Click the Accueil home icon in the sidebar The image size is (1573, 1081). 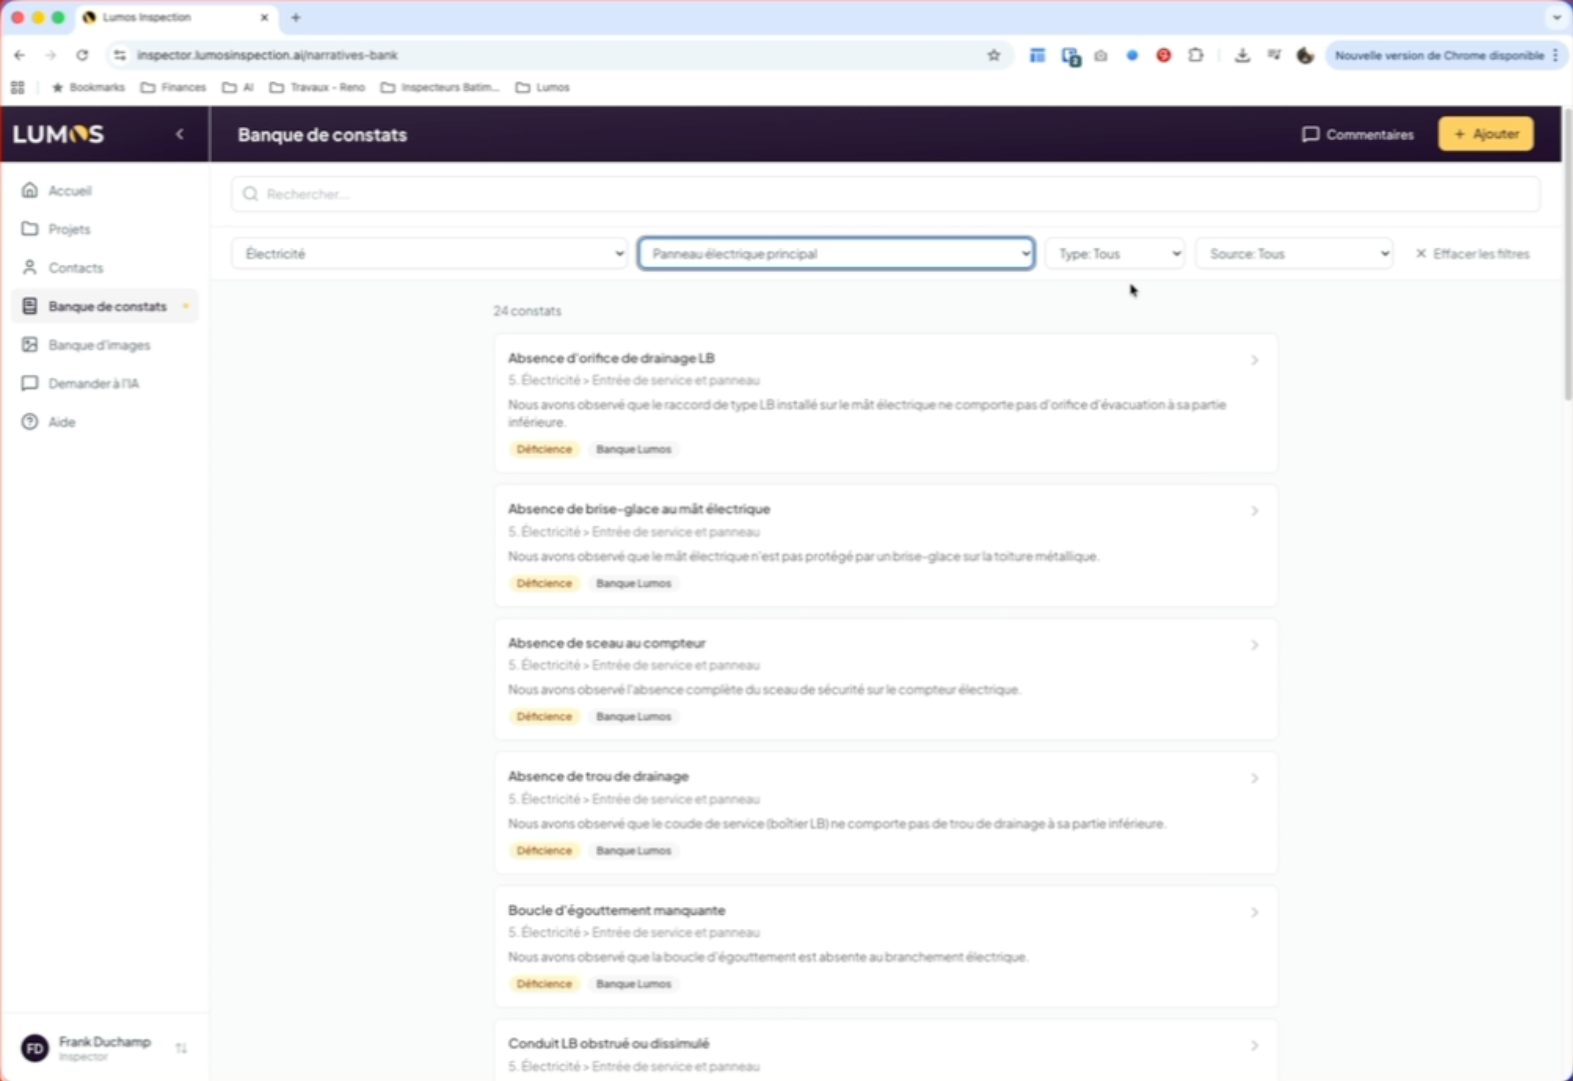coord(30,190)
